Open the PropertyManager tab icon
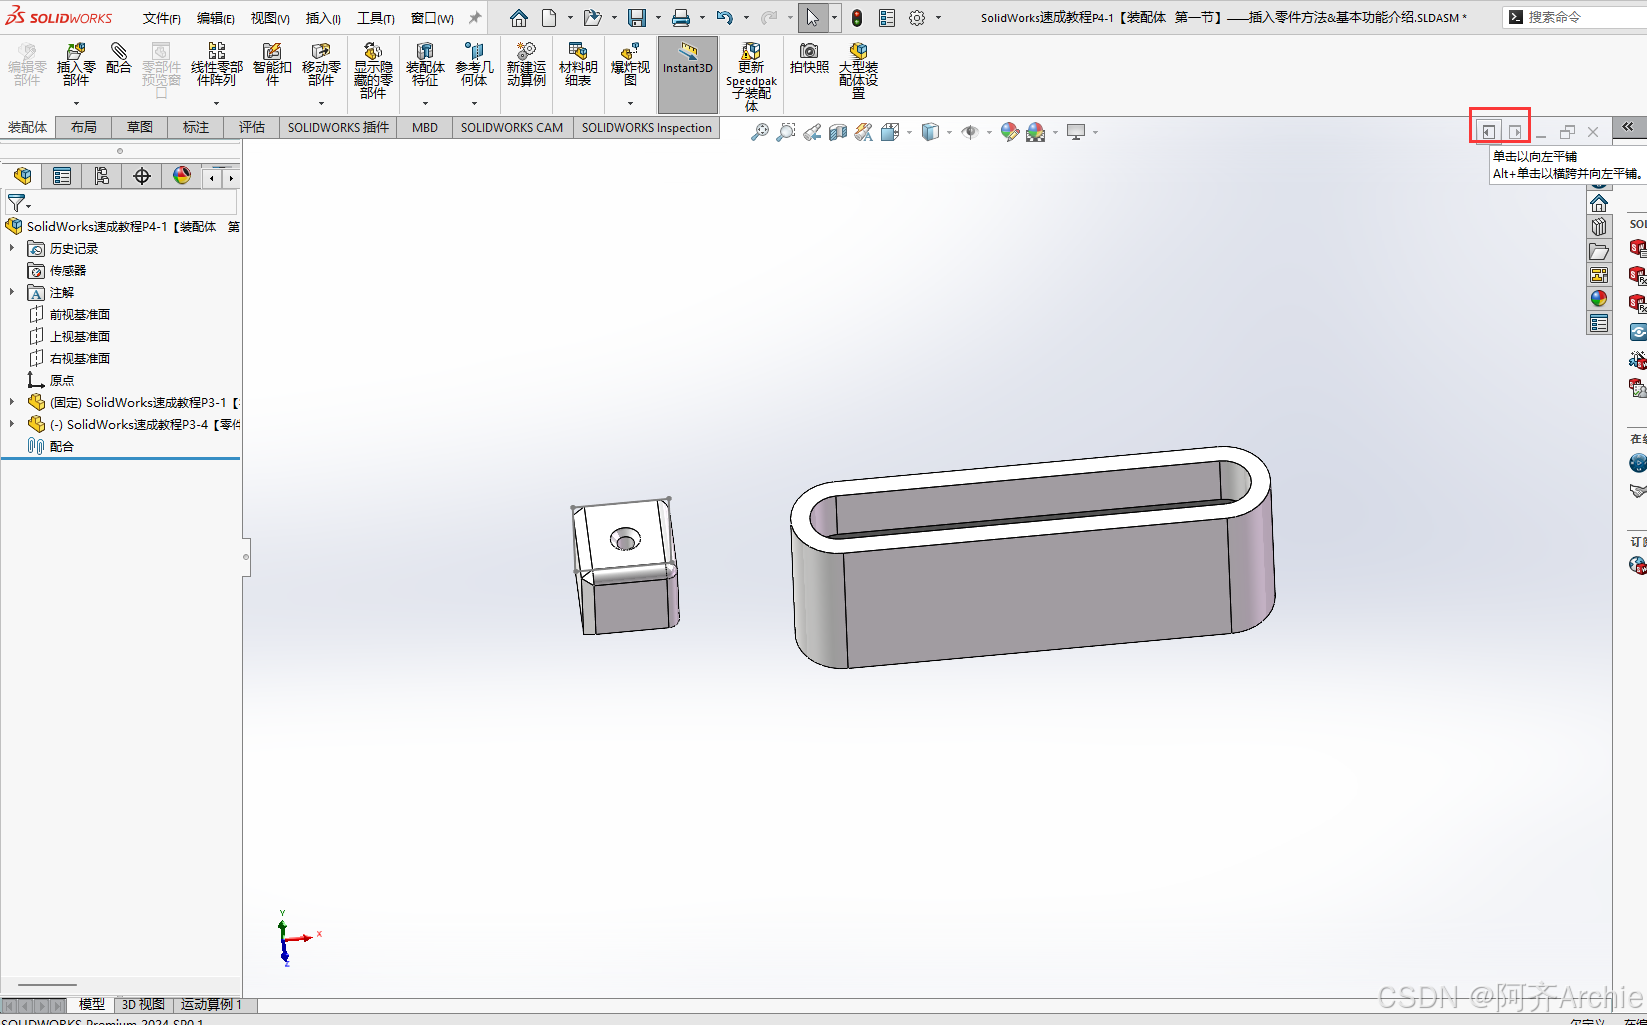The width and height of the screenshot is (1647, 1025). click(x=62, y=177)
